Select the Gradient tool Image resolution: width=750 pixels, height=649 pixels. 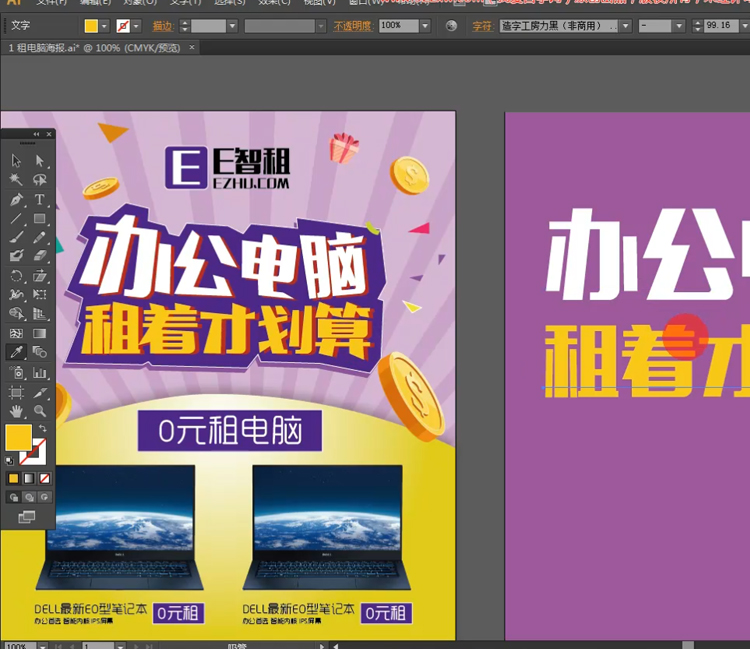tap(40, 333)
